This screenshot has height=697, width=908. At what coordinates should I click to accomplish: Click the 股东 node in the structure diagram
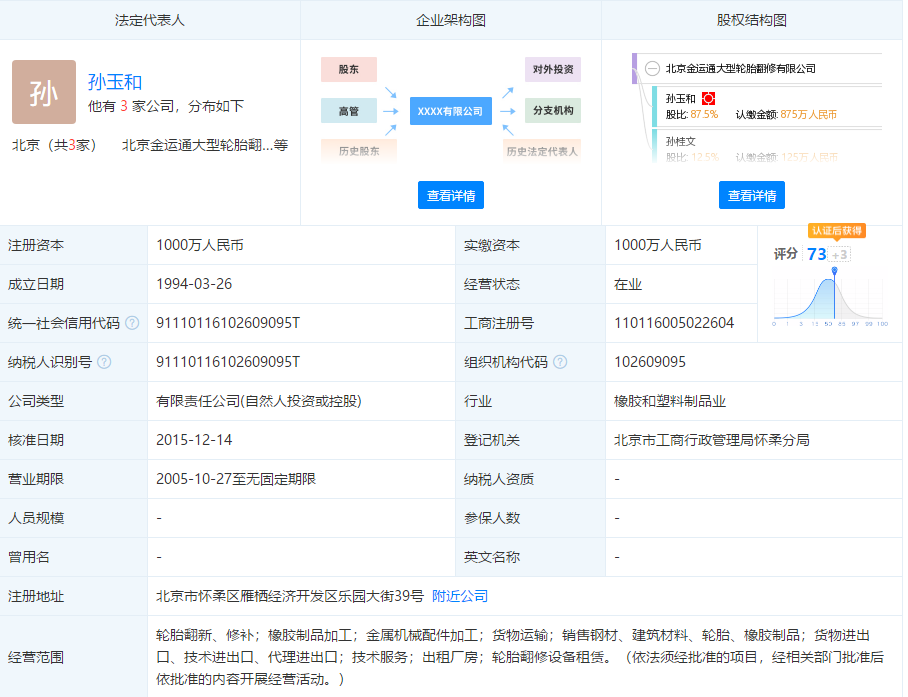click(349, 69)
